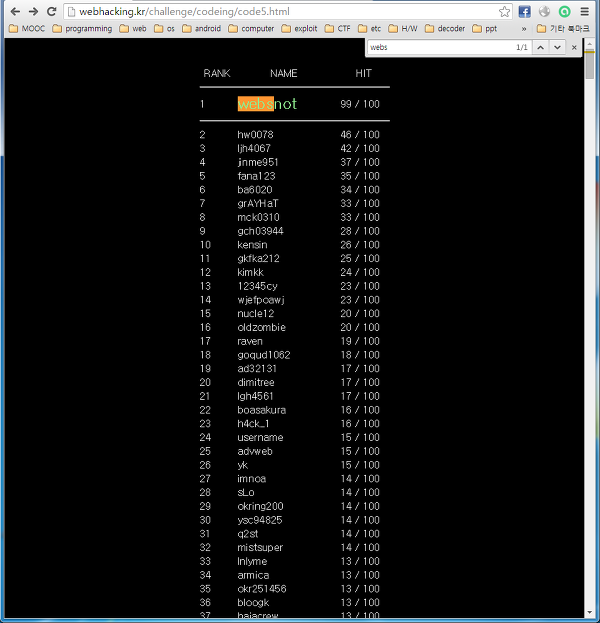
Task: Click the name oldzombie
Action: pos(261,327)
